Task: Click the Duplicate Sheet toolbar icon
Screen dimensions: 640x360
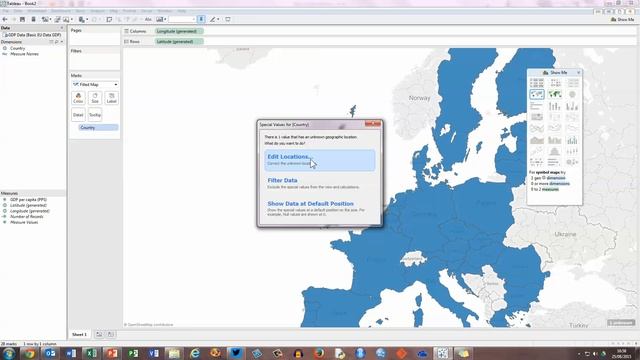Action: (x=57, y=19)
